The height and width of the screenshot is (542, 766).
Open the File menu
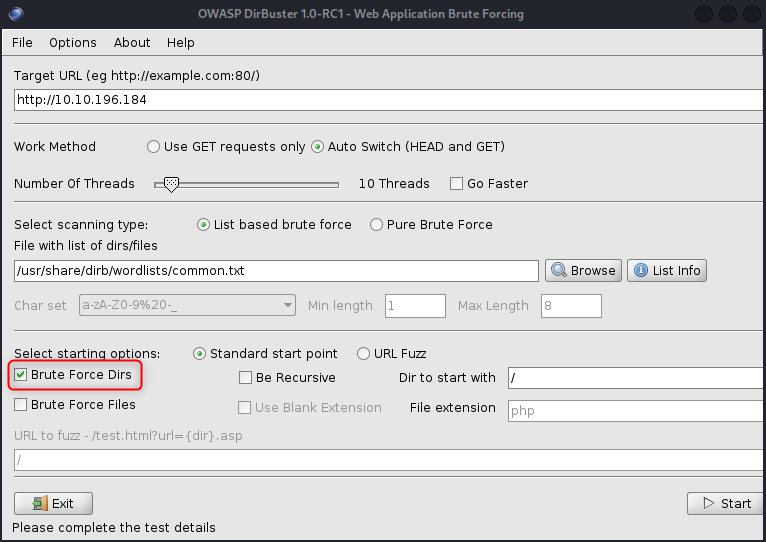(x=22, y=43)
